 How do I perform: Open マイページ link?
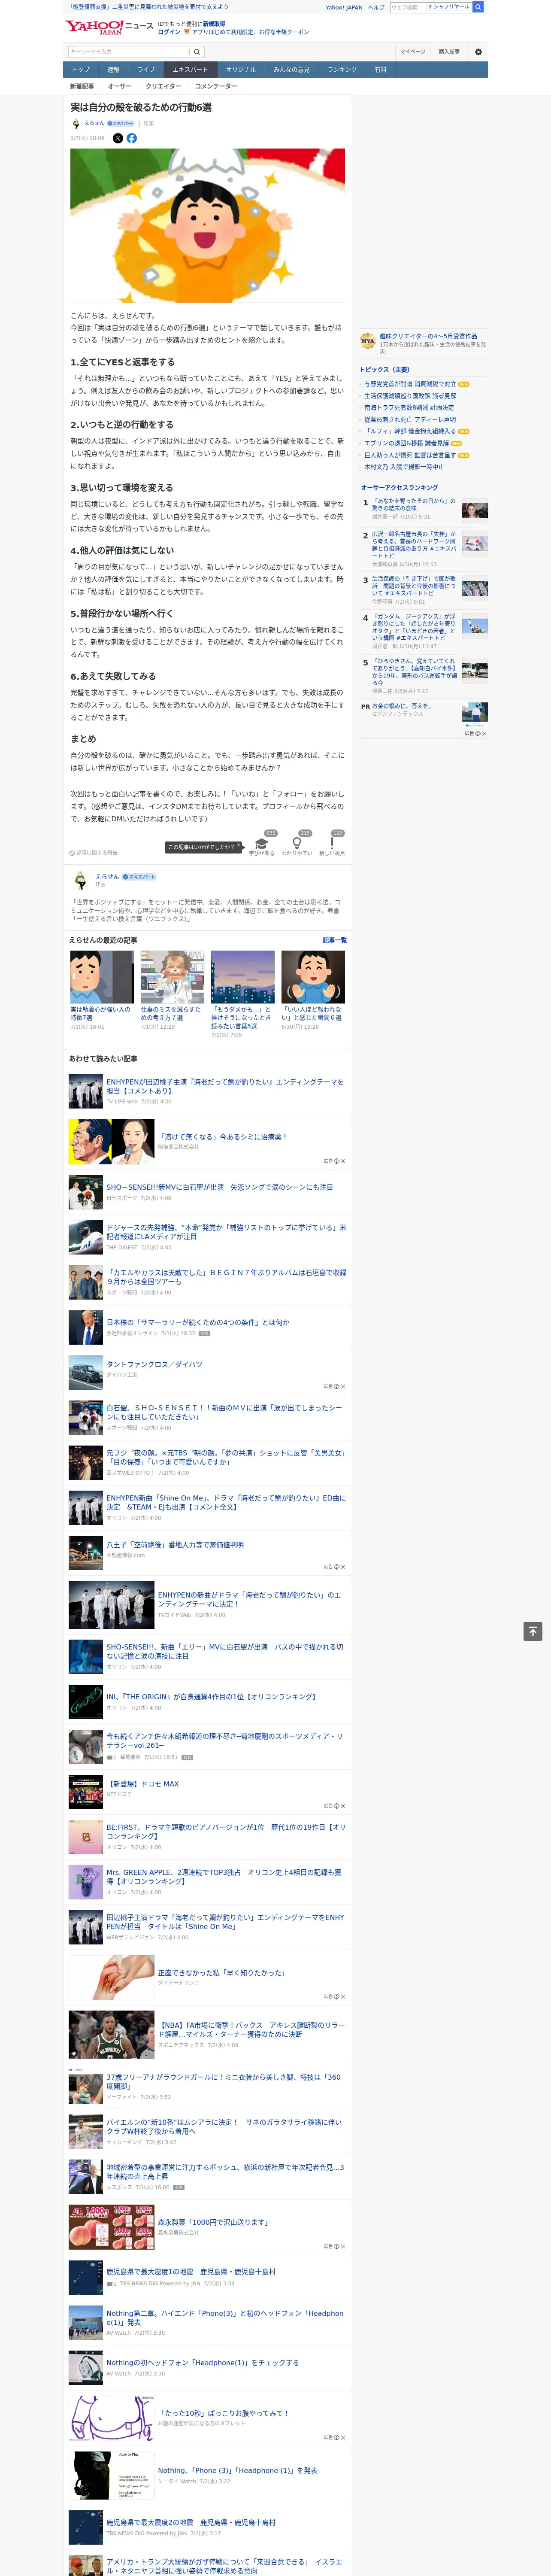[x=413, y=51]
